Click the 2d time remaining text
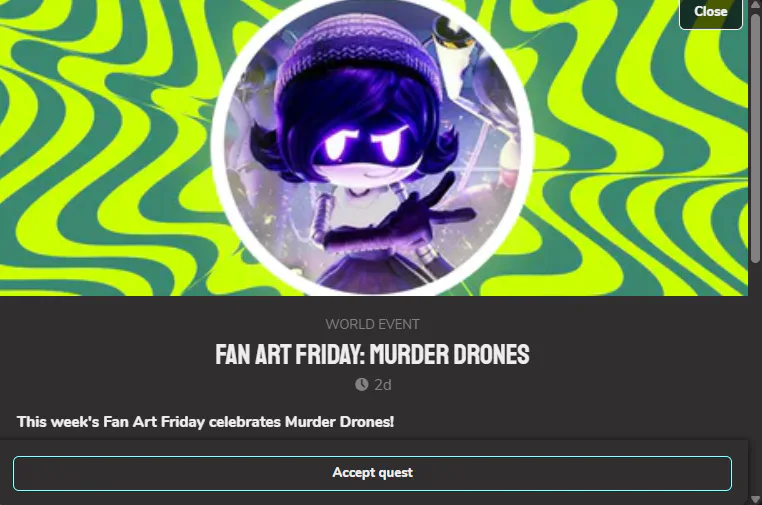The width and height of the screenshot is (762, 505). coord(382,385)
